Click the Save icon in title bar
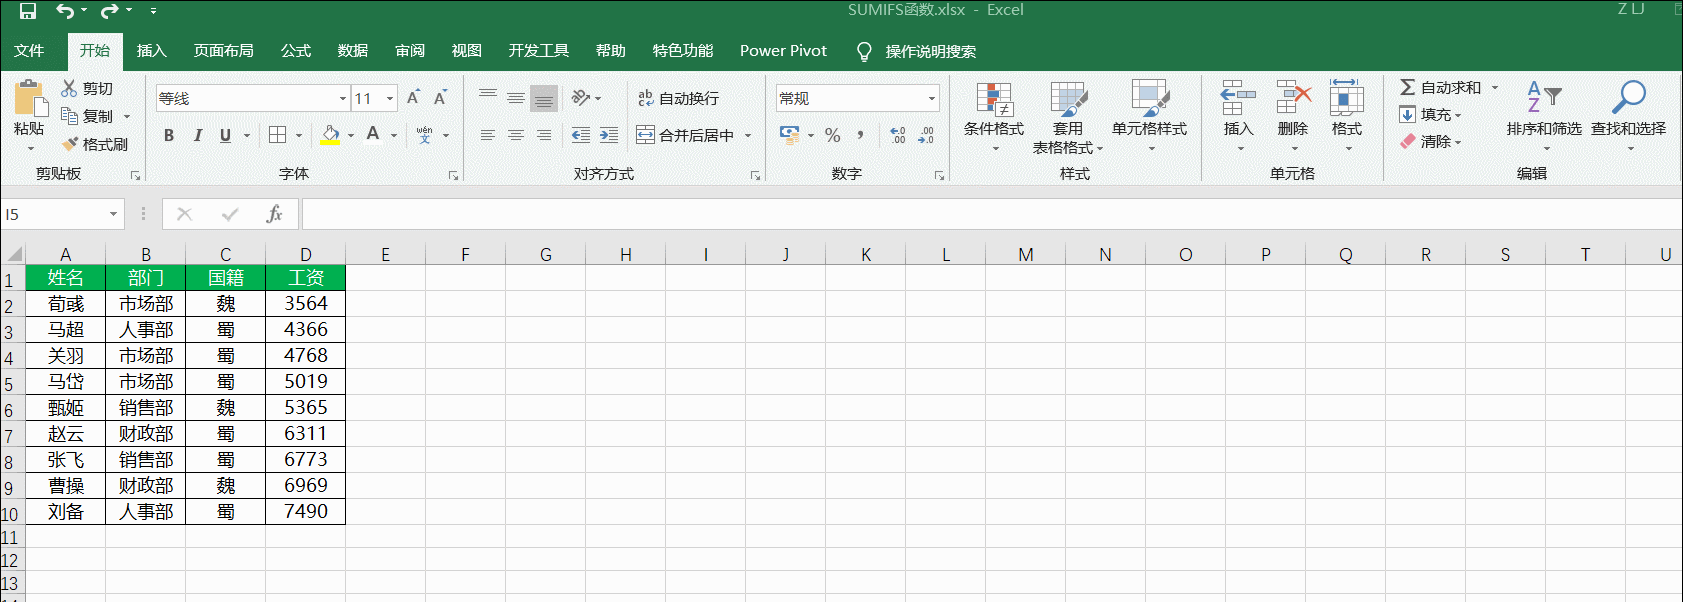 click(27, 11)
